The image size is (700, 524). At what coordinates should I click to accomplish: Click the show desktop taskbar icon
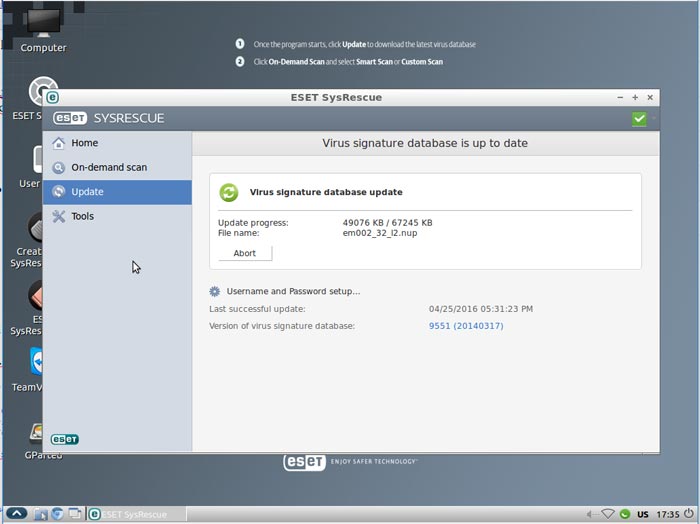(x=74, y=514)
